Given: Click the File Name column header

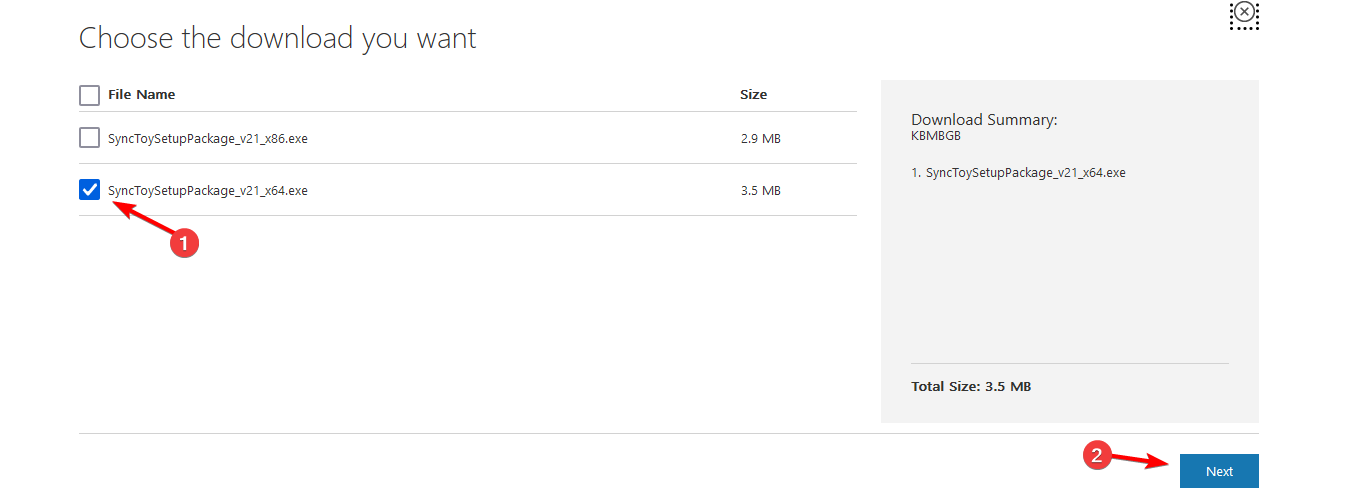Looking at the screenshot, I should point(141,95).
